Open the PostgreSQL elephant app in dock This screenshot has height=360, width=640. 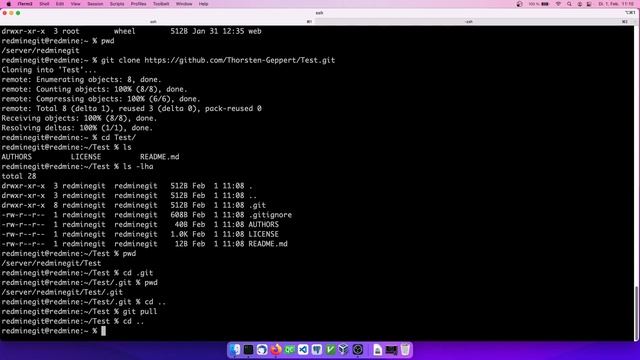(317, 349)
